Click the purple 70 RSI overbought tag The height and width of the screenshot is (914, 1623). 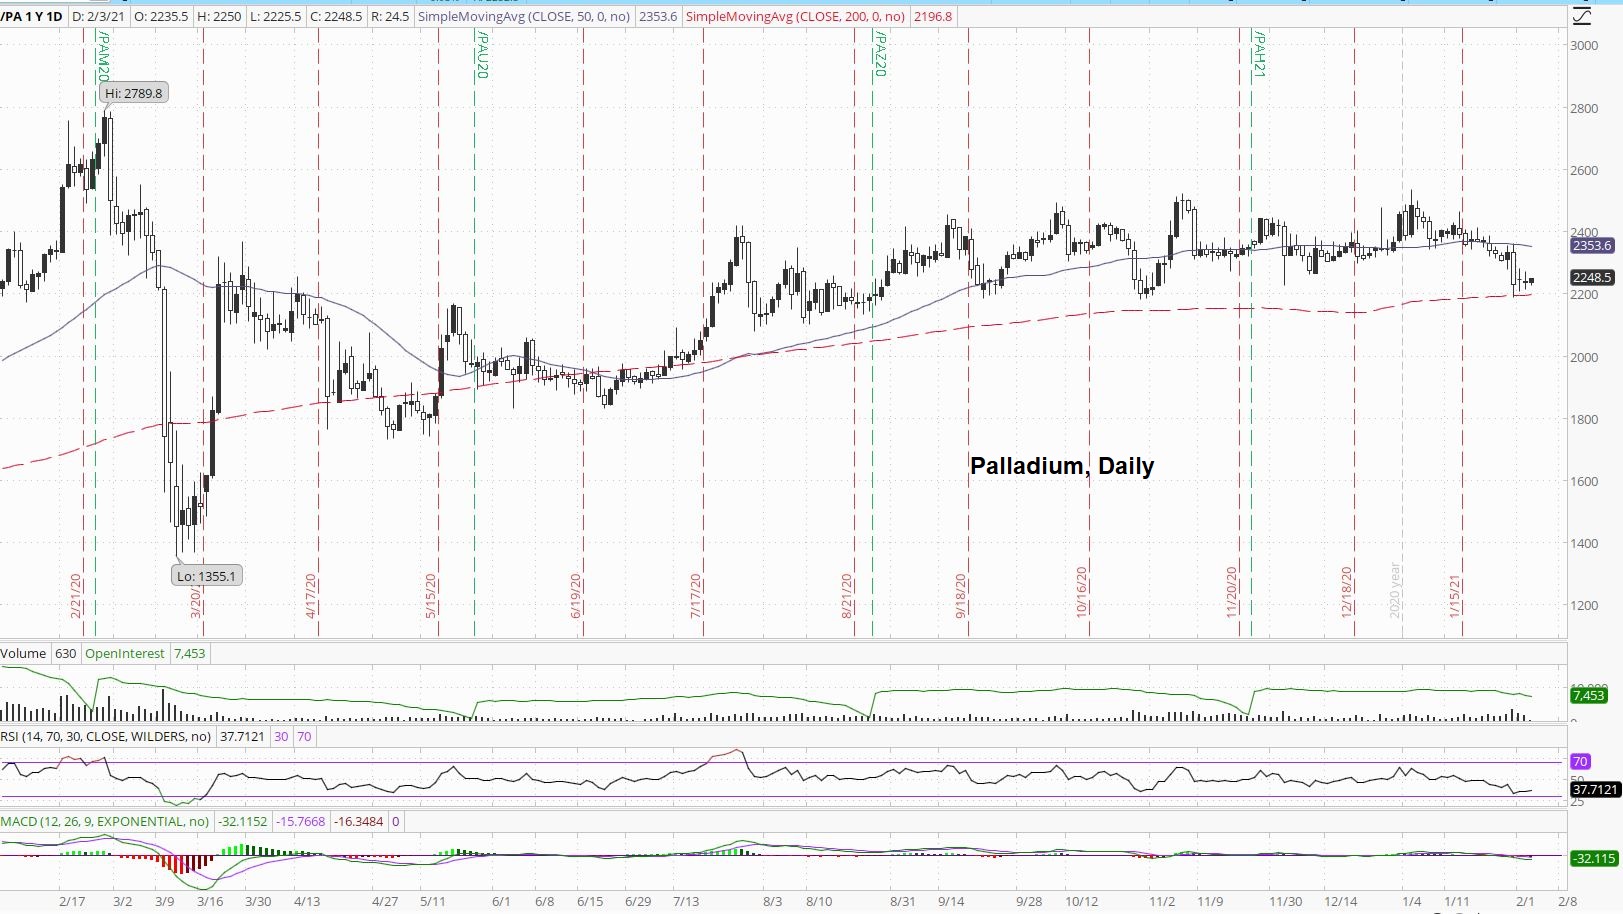1580,762
